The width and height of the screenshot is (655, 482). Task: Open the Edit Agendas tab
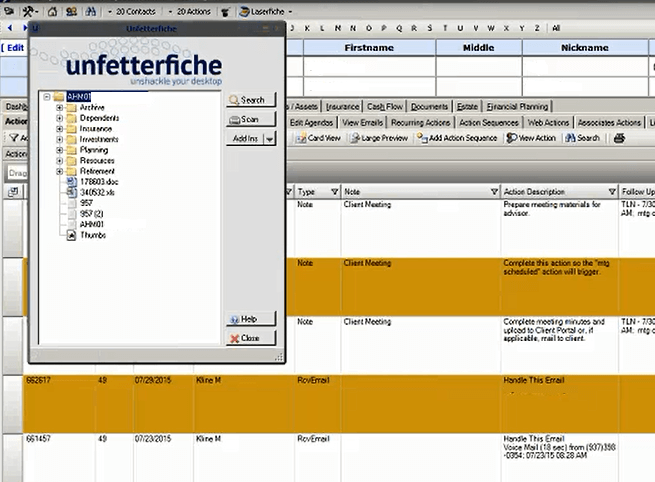(311, 123)
